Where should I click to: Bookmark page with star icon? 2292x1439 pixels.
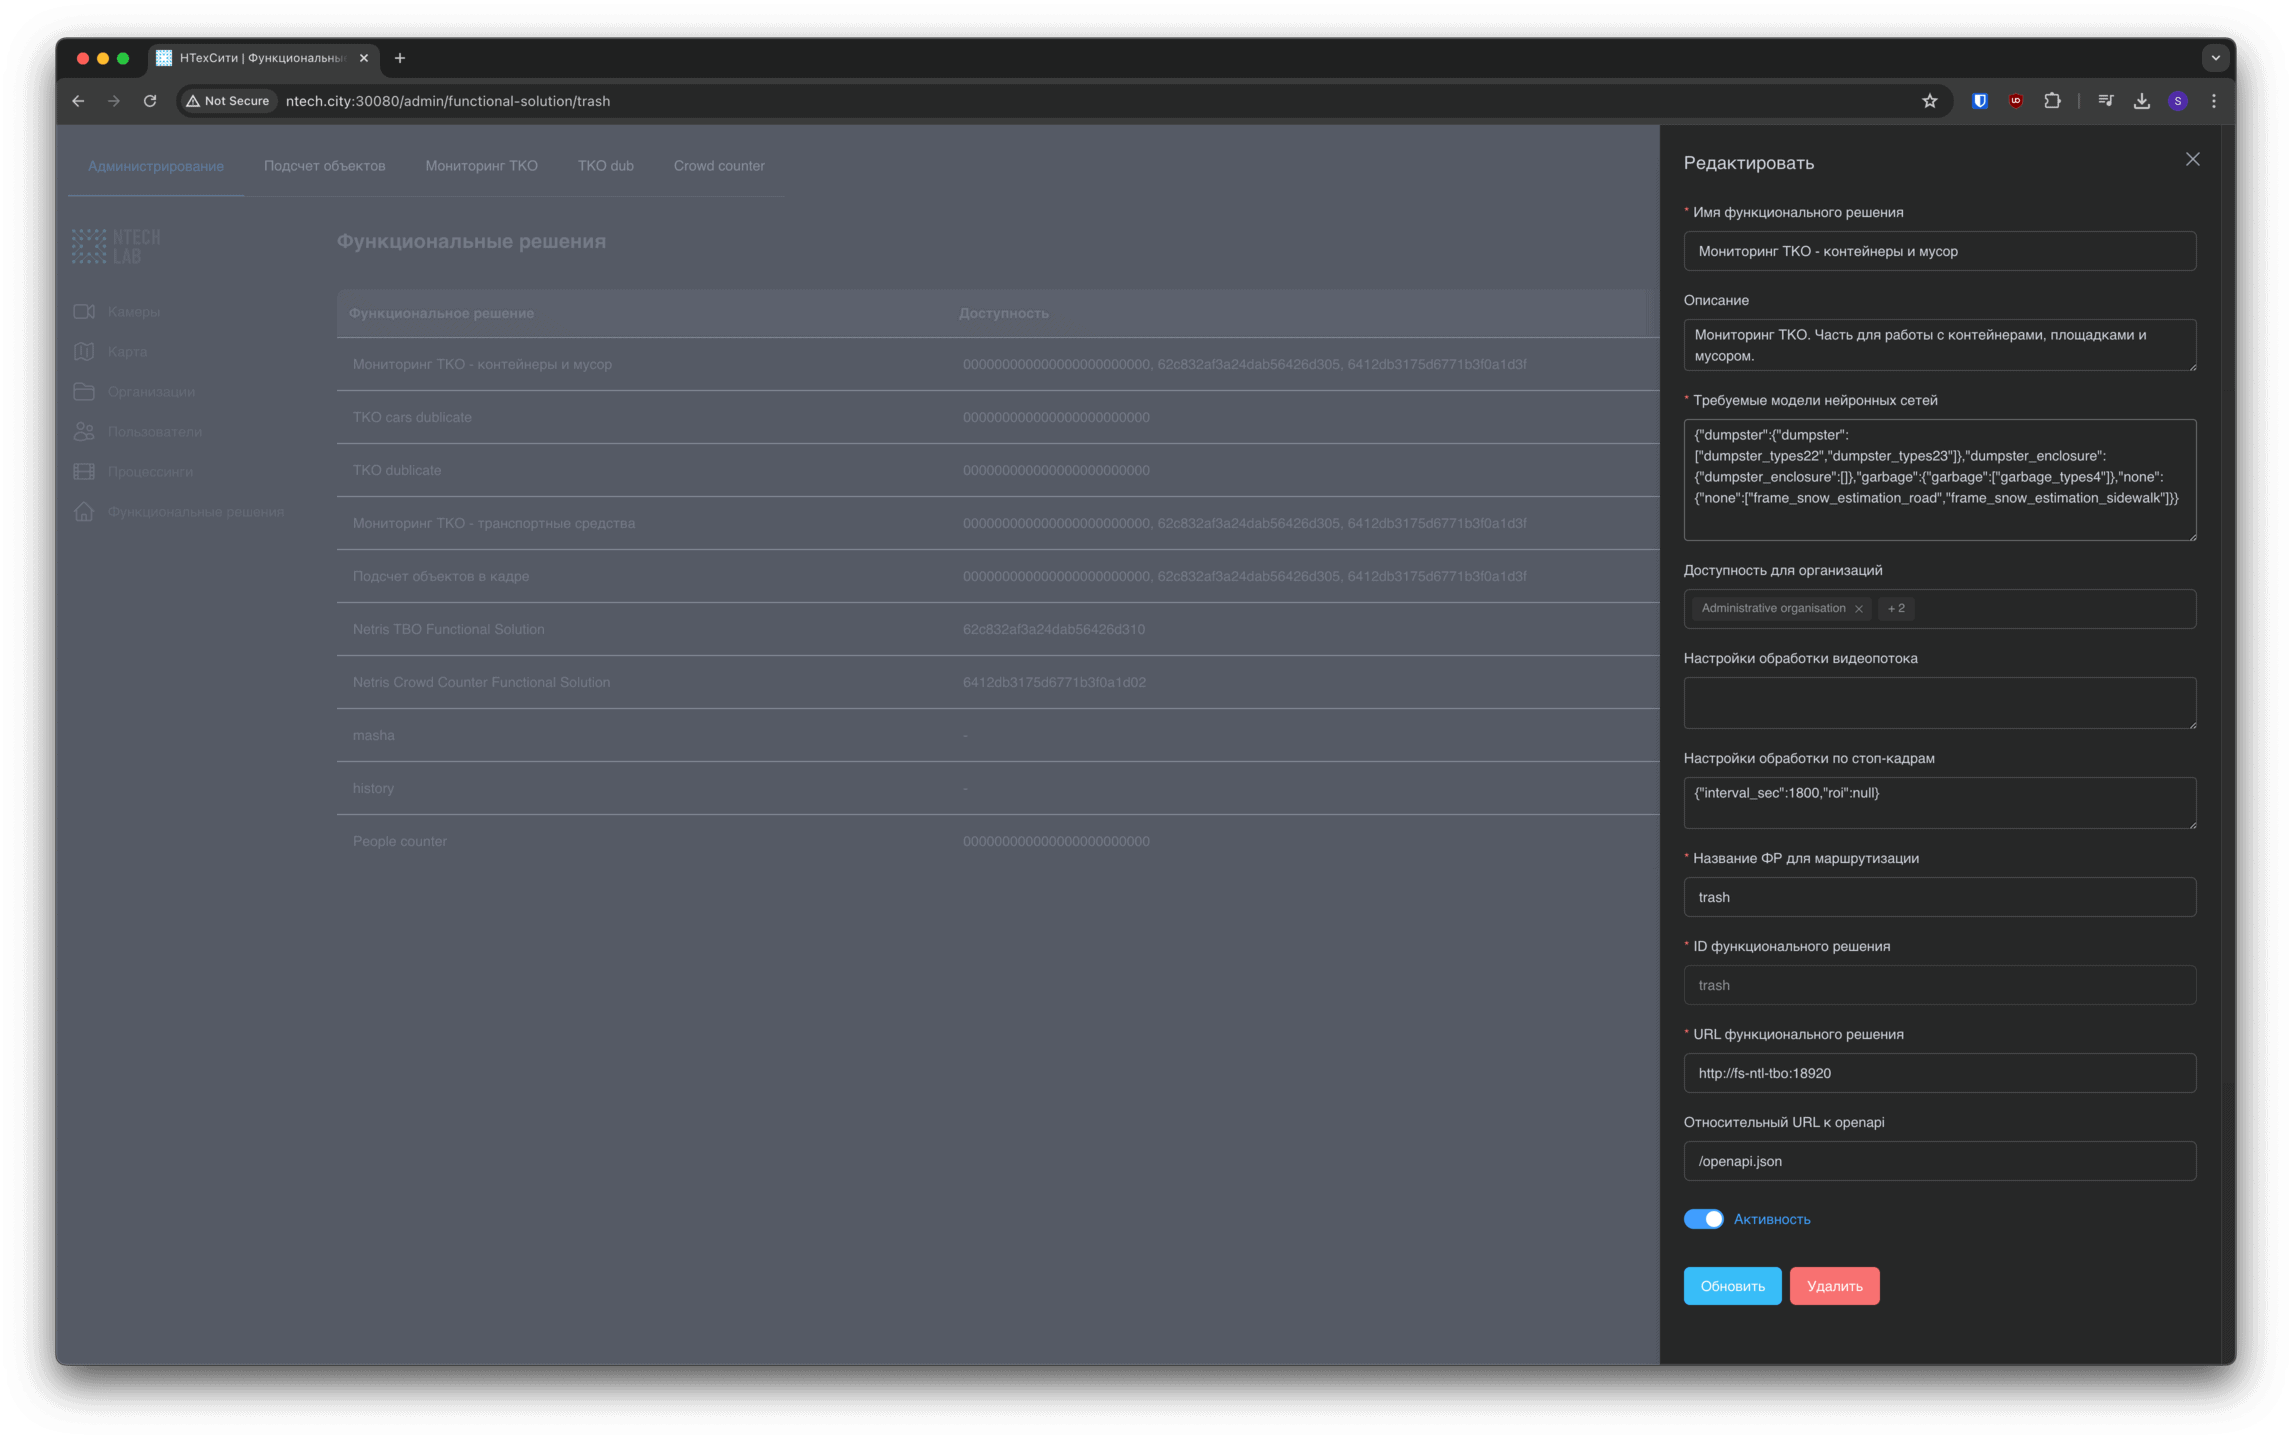coord(1929,101)
